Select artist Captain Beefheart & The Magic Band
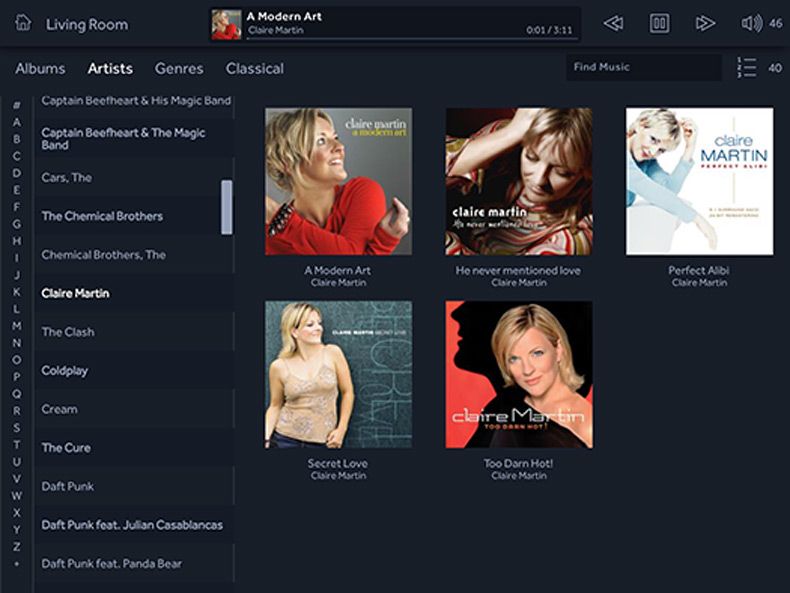 click(x=134, y=139)
